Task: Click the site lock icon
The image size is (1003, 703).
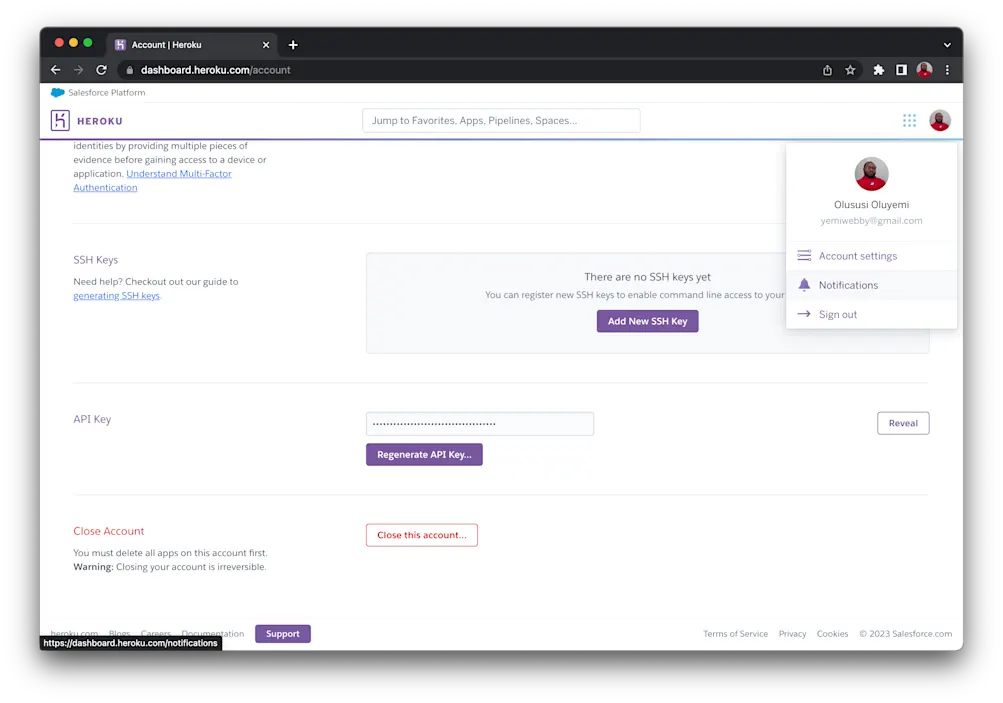Action: point(129,70)
